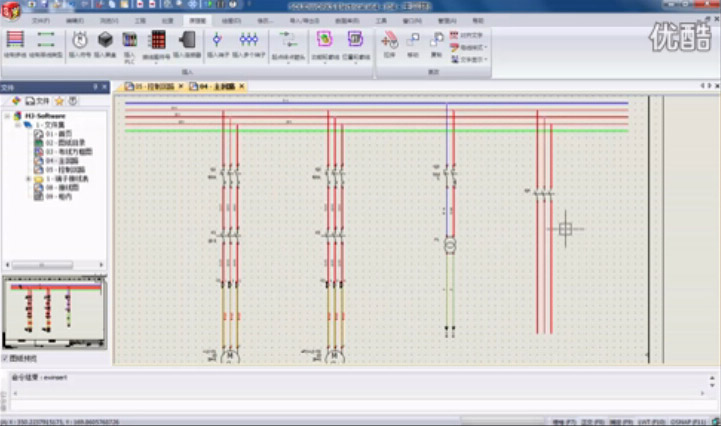This screenshot has height=426, width=721.
Task: Click the insert single terminal icon
Action: pyautogui.click(x=217, y=39)
